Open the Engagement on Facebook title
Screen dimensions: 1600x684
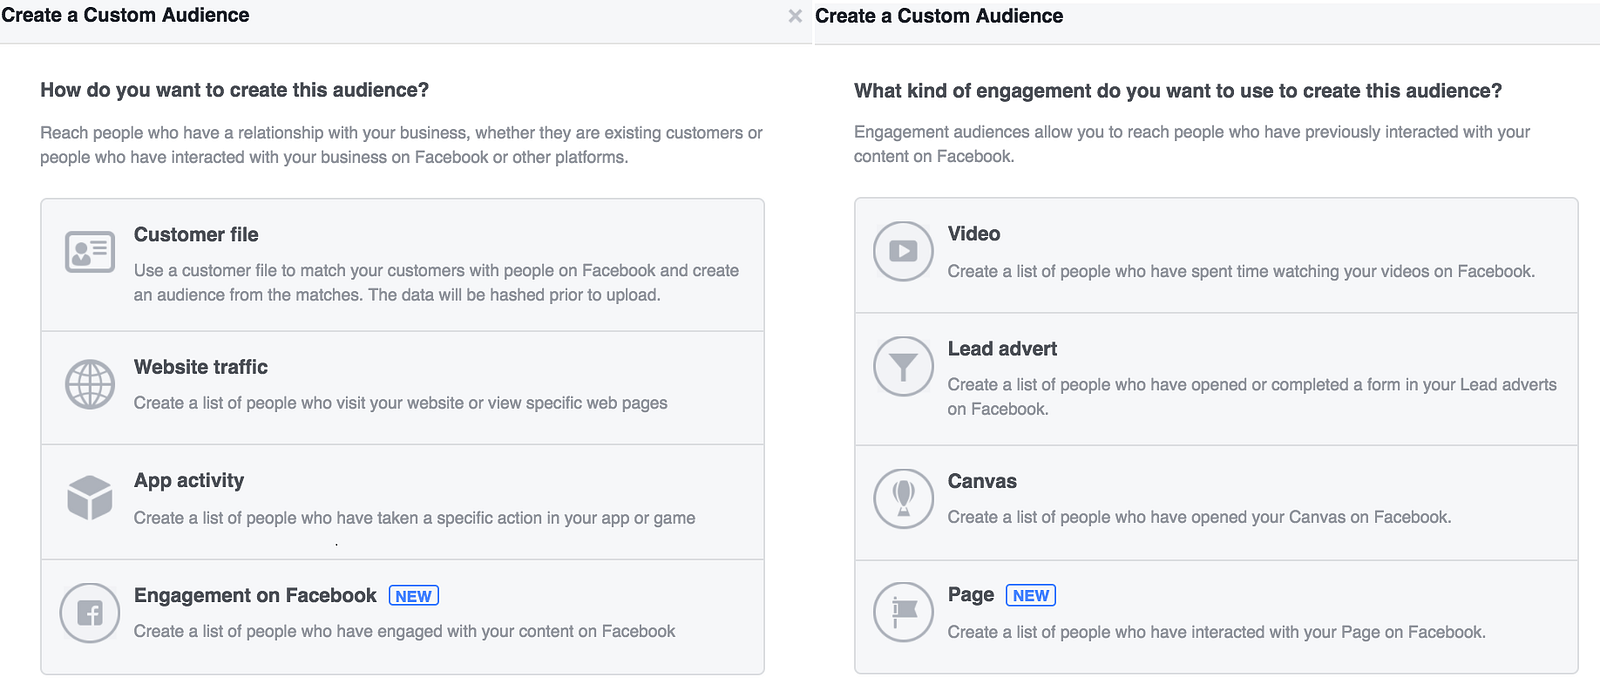click(255, 596)
